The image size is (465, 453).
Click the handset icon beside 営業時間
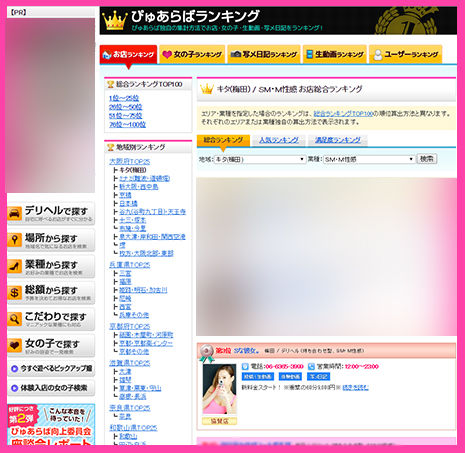pos(311,367)
